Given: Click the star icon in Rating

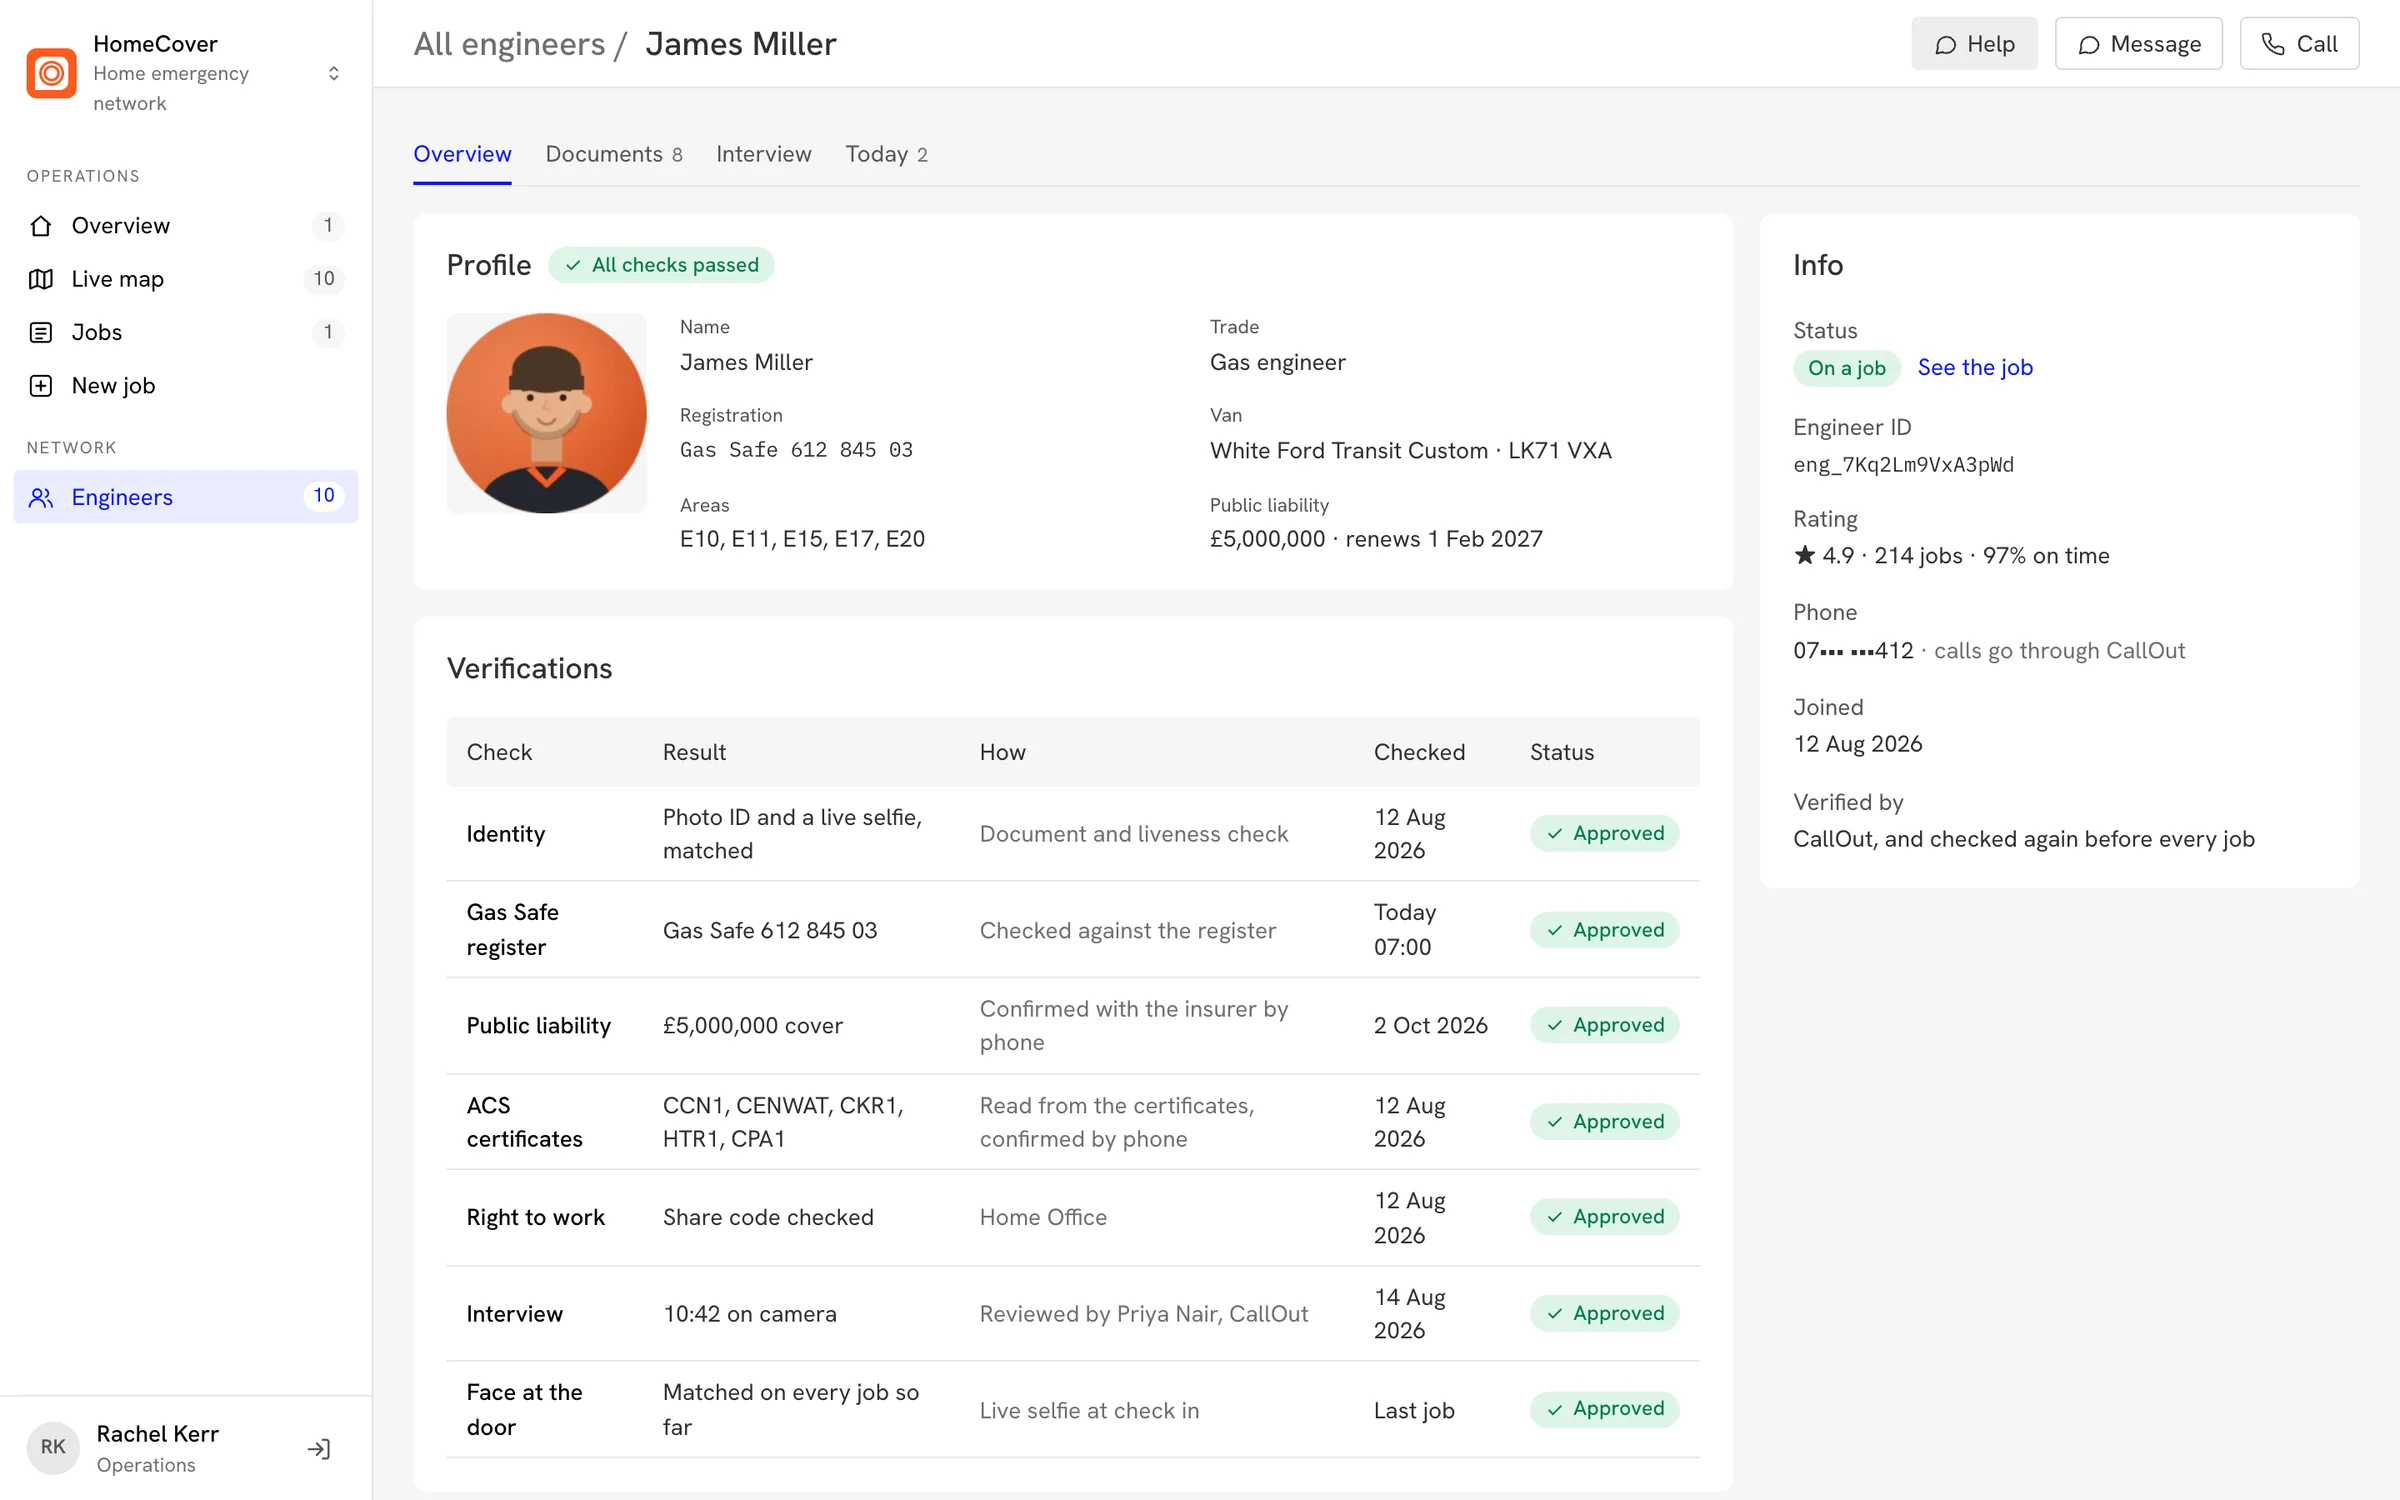Looking at the screenshot, I should point(1804,555).
